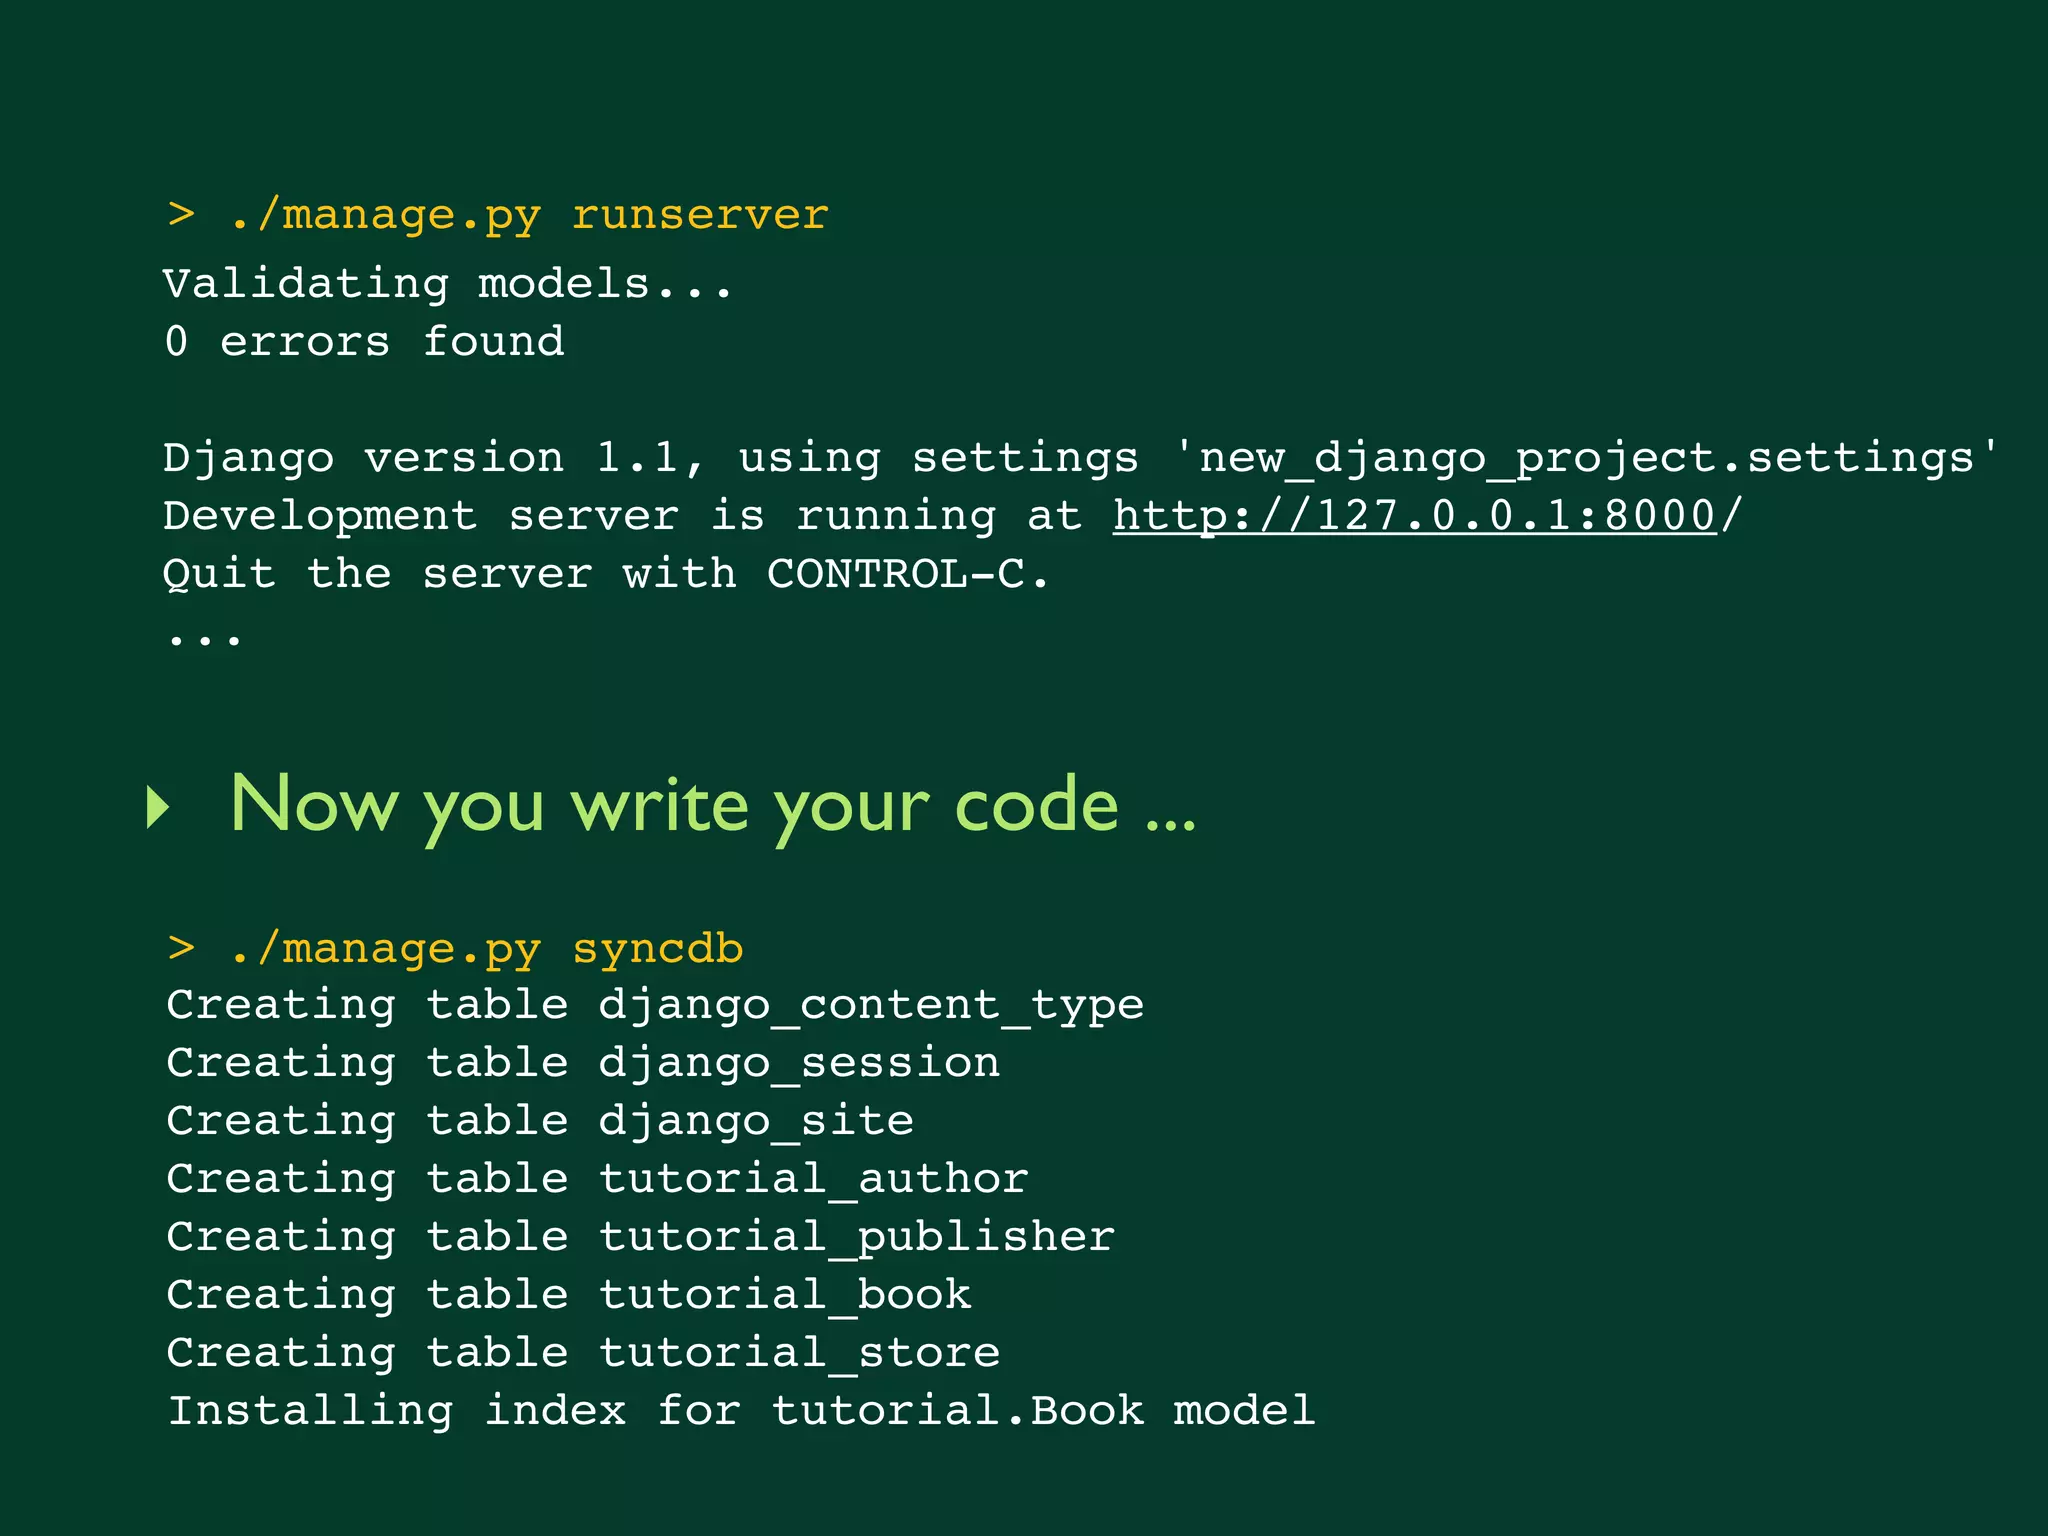Click 'Quit the server with CONTROL-C.' text

tap(607, 575)
